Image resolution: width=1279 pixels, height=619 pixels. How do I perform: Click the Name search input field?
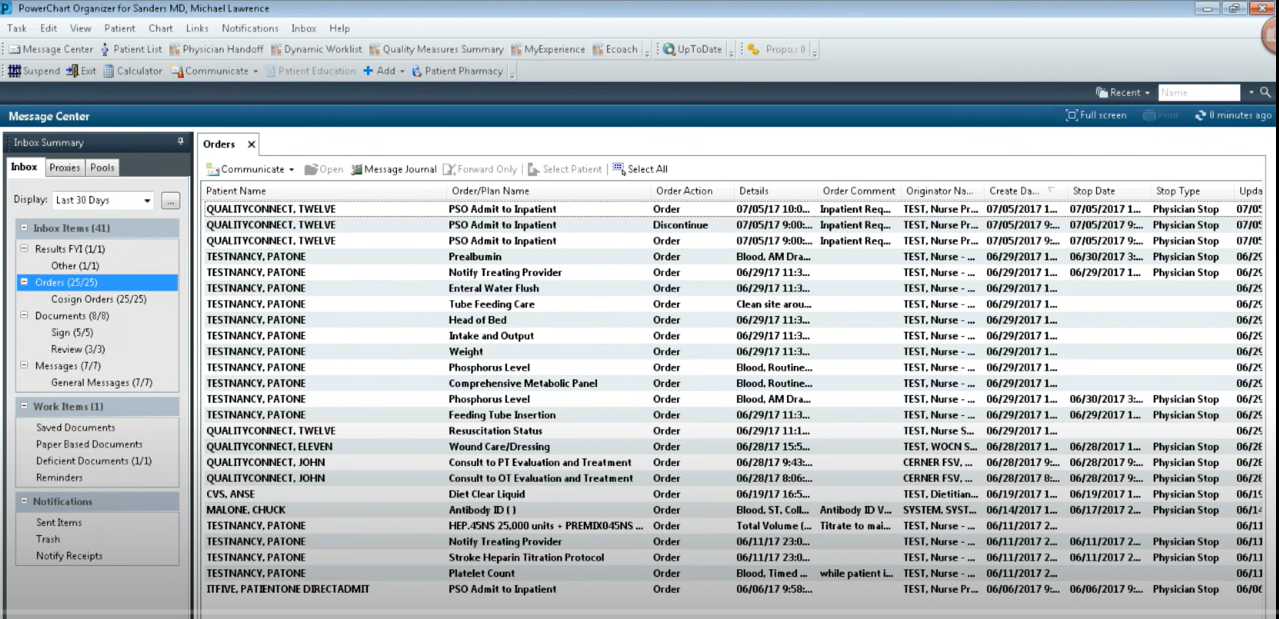[1199, 92]
